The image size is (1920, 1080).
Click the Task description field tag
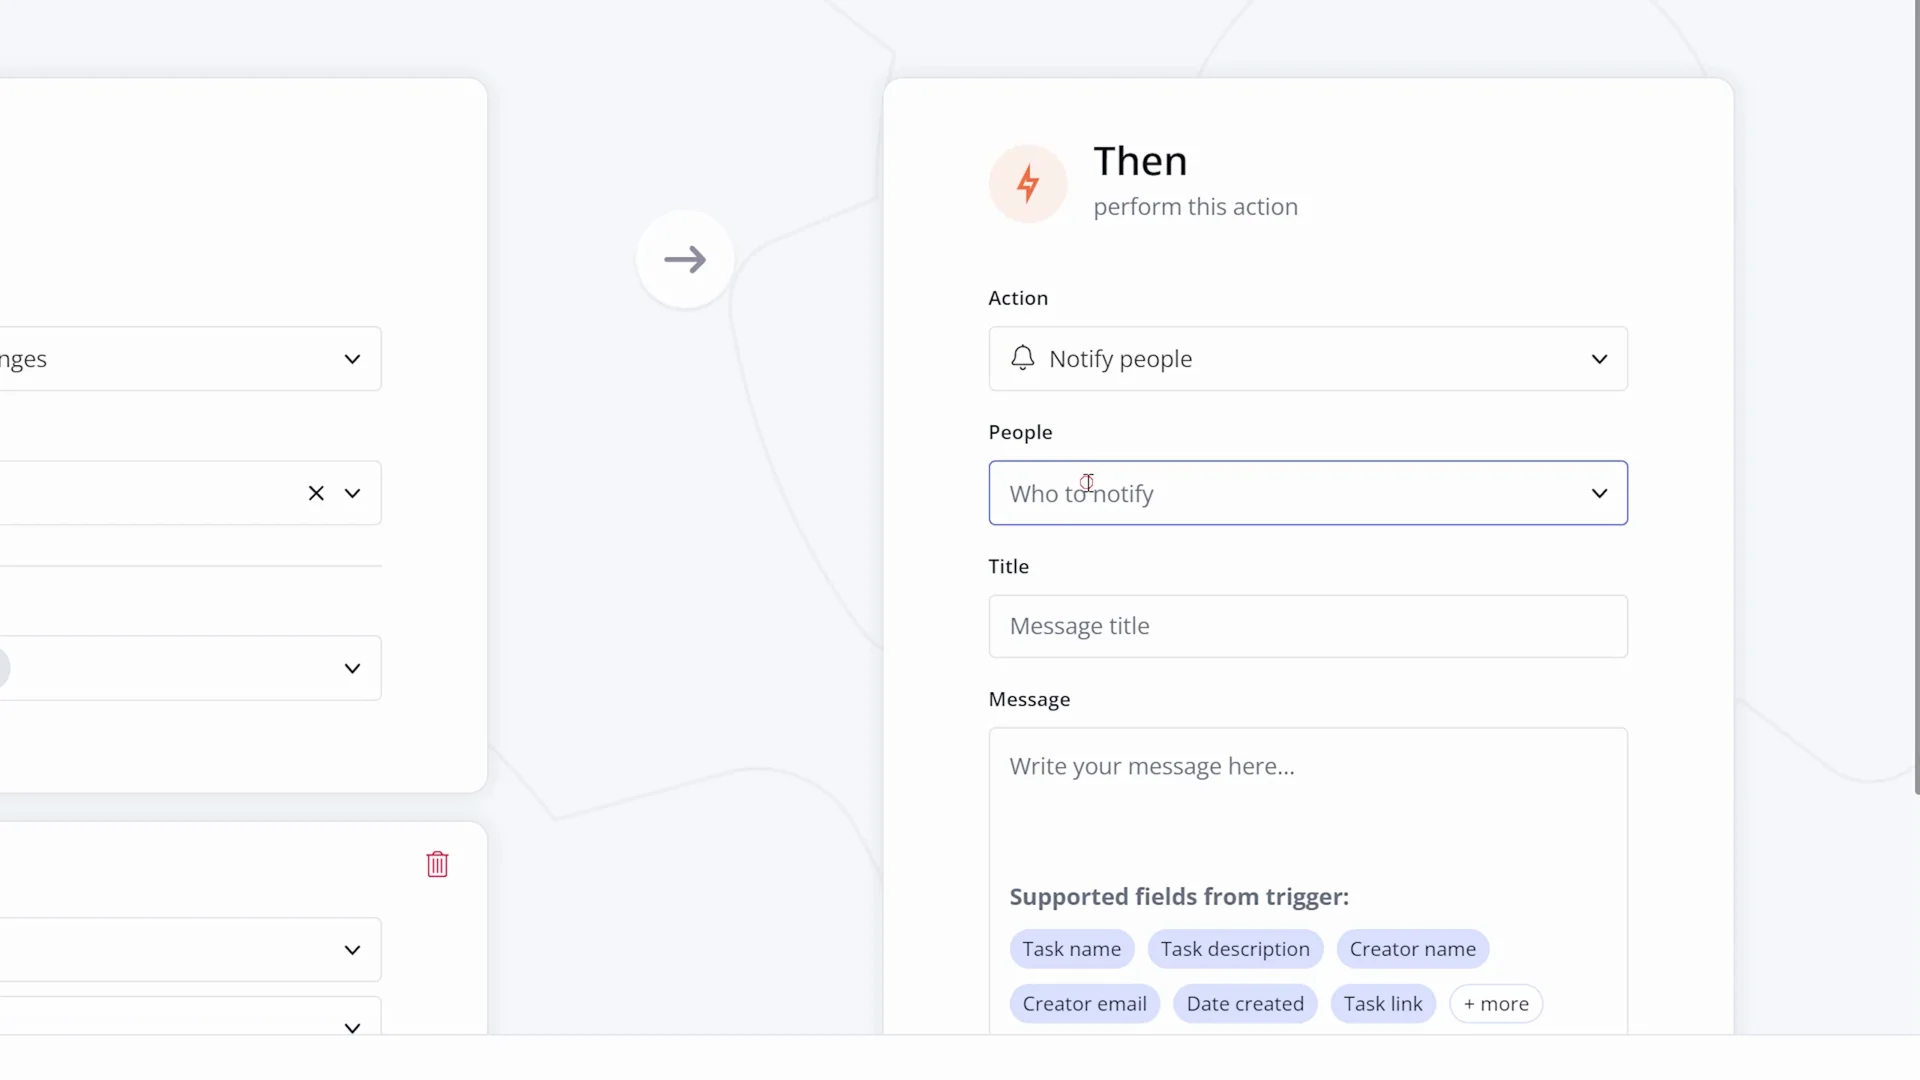click(1234, 948)
